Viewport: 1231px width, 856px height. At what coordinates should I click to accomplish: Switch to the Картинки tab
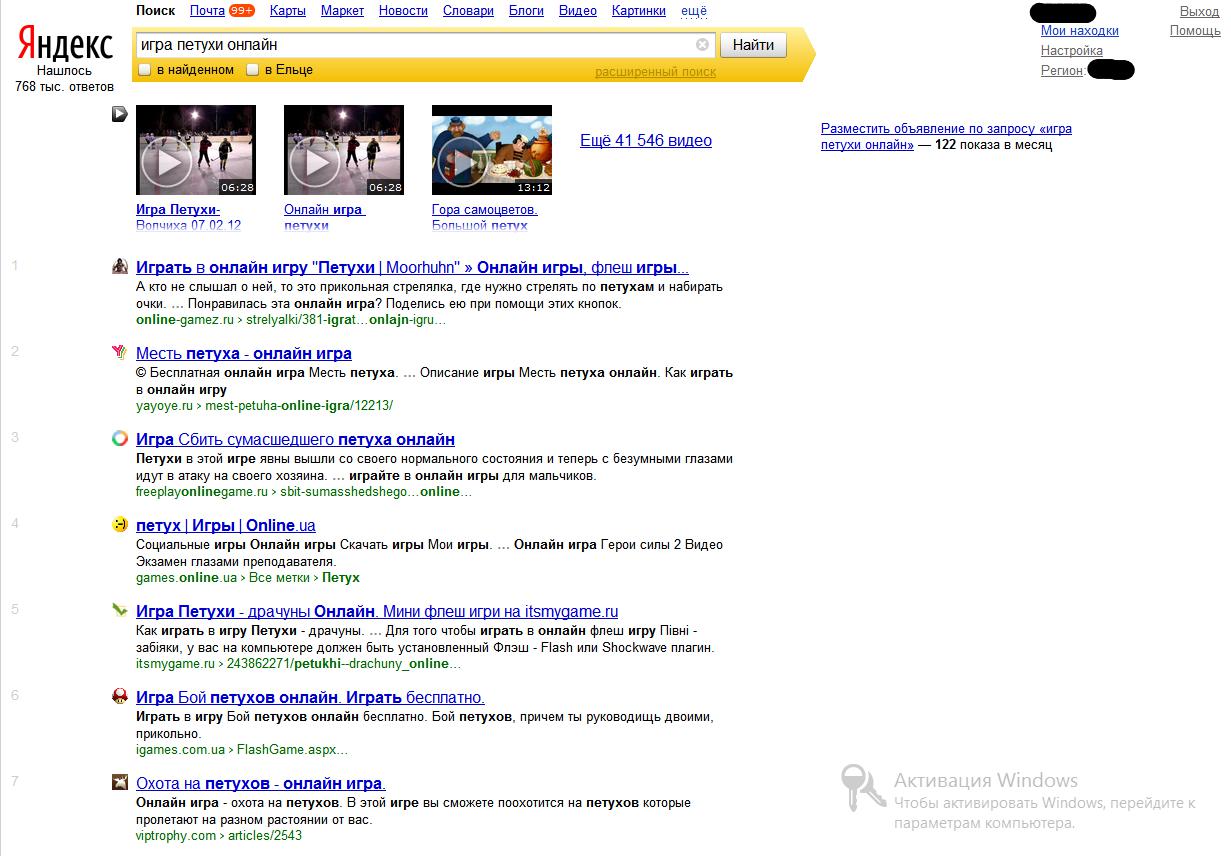639,11
